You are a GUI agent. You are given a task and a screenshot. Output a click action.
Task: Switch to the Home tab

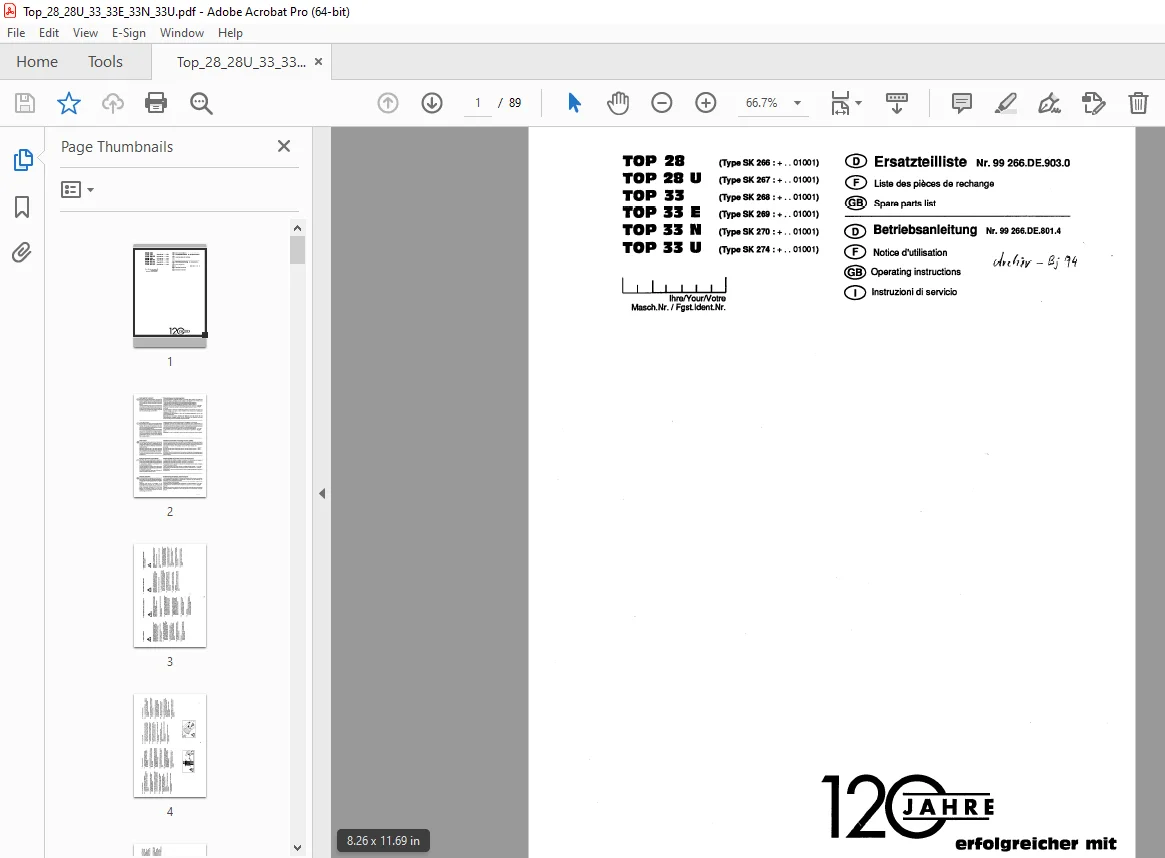[x=37, y=62]
